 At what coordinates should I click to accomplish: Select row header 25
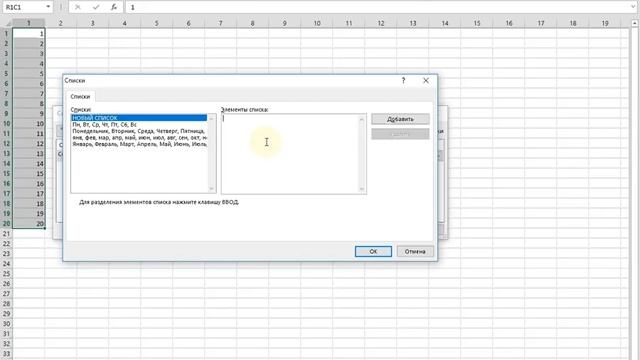[6, 273]
